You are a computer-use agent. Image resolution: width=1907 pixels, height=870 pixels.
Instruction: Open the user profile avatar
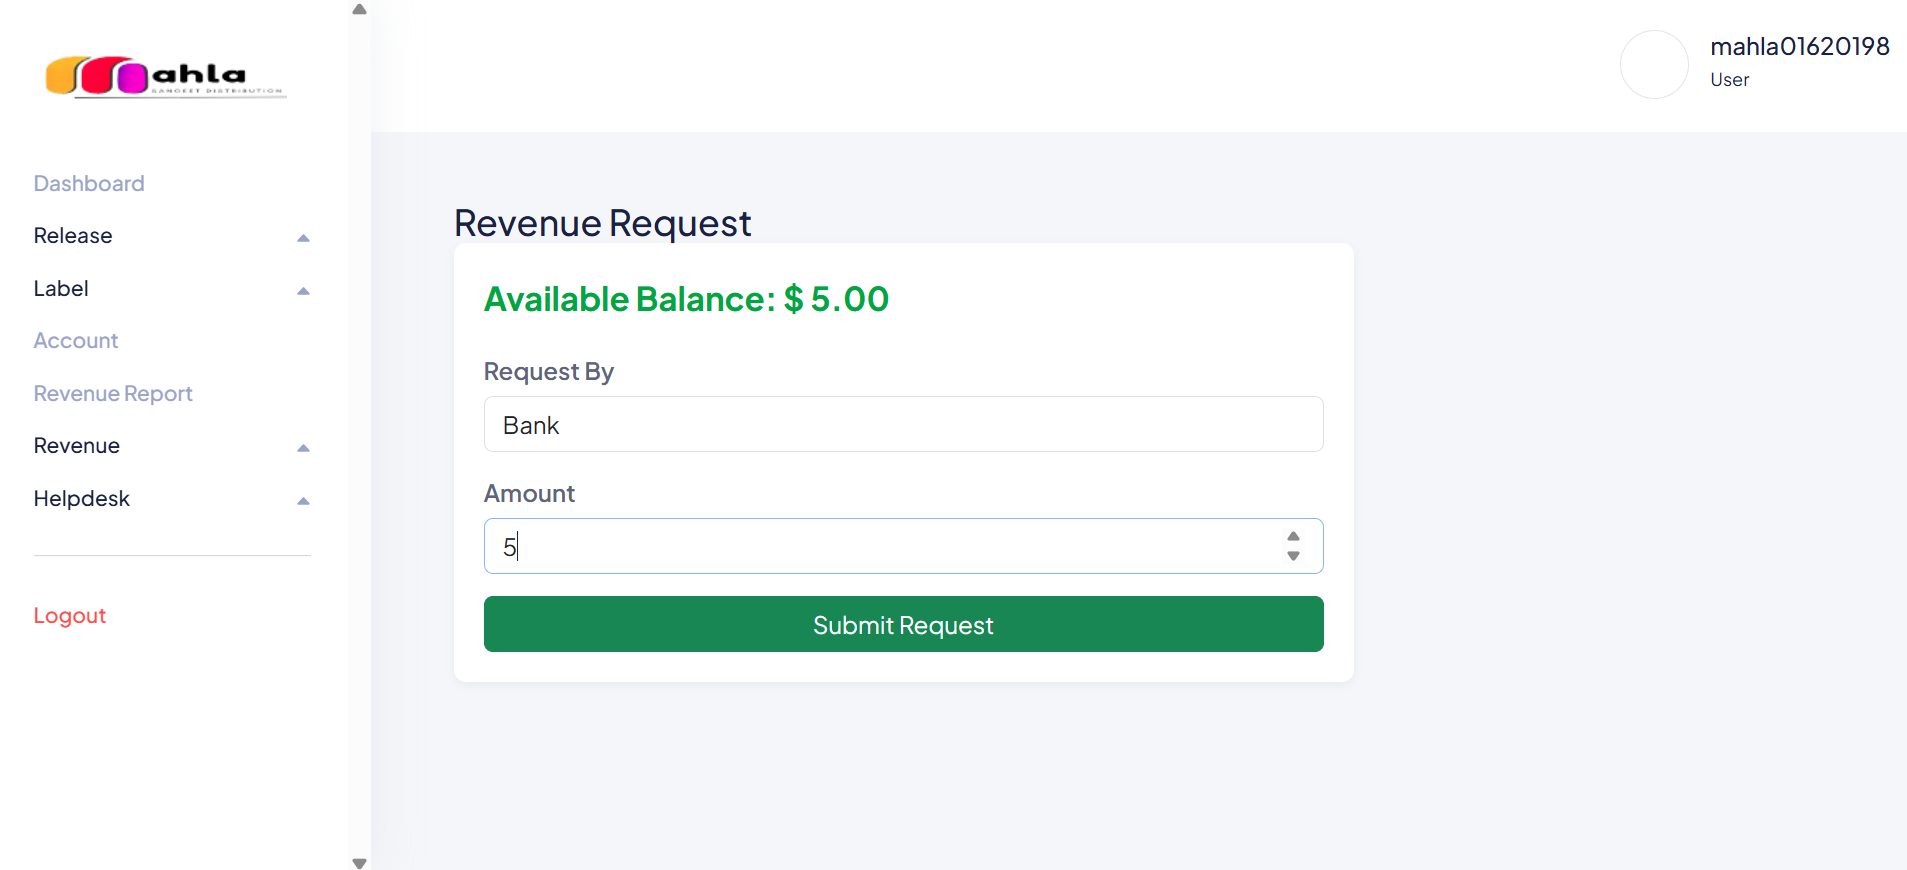point(1652,64)
